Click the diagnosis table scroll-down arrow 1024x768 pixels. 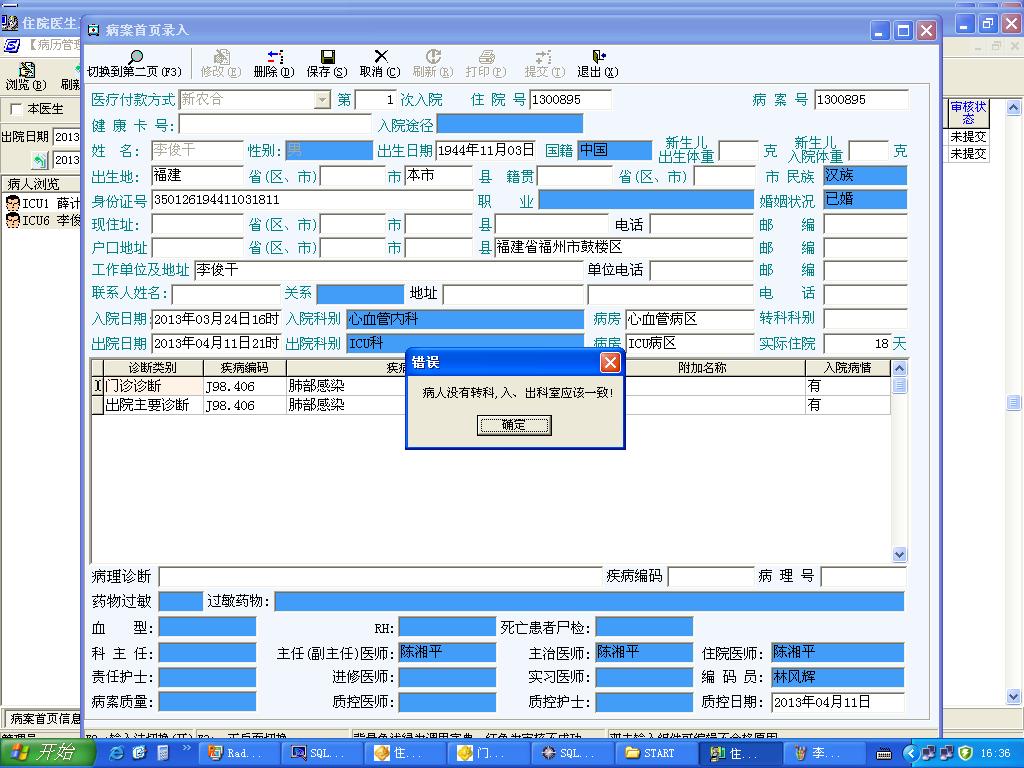[x=899, y=554]
